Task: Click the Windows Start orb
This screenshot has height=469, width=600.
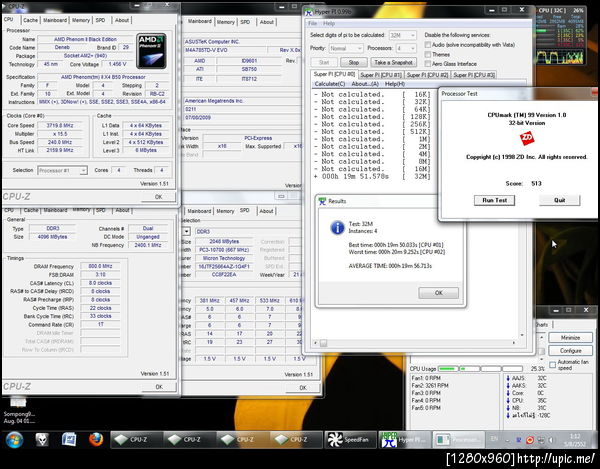Action: pos(14,440)
